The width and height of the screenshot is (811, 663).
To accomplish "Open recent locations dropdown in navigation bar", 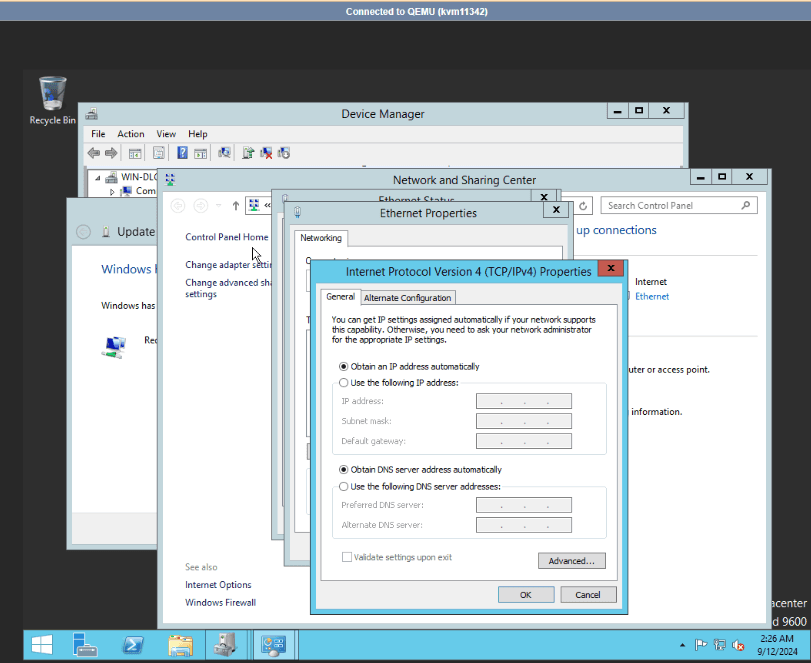I will click(219, 206).
